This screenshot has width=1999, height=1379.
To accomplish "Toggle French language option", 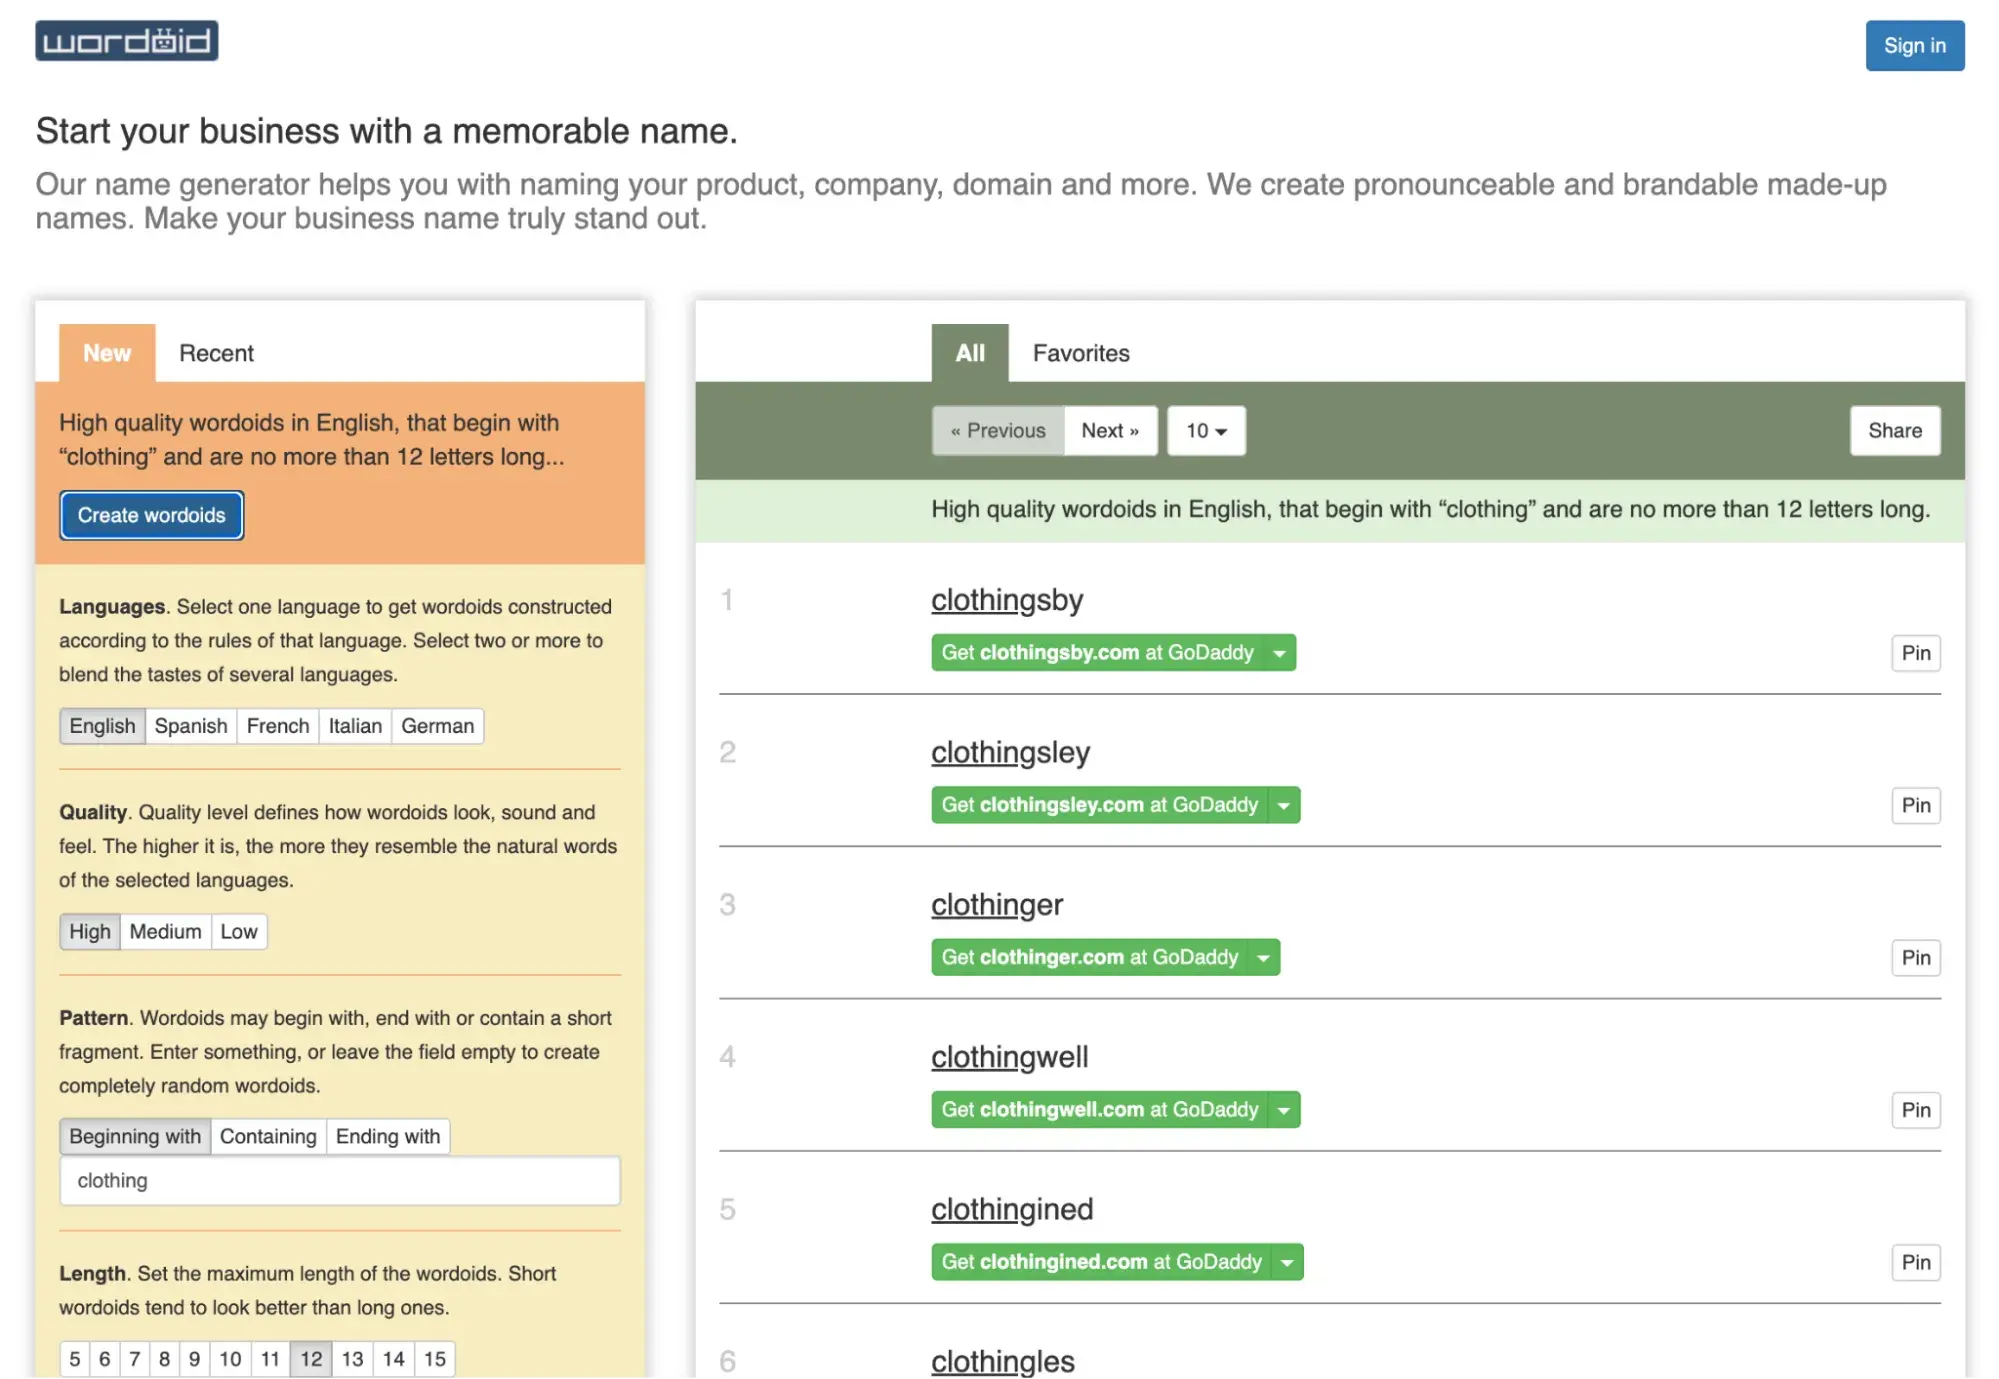I will coord(278,726).
